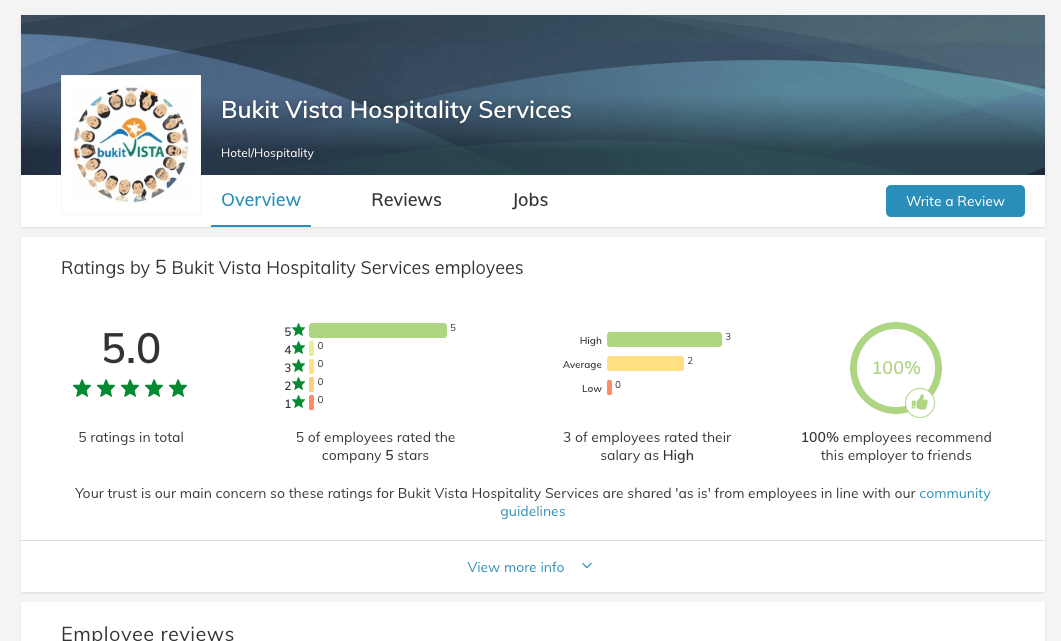Go to the Jobs tab
The width and height of the screenshot is (1061, 641).
pyautogui.click(x=530, y=200)
